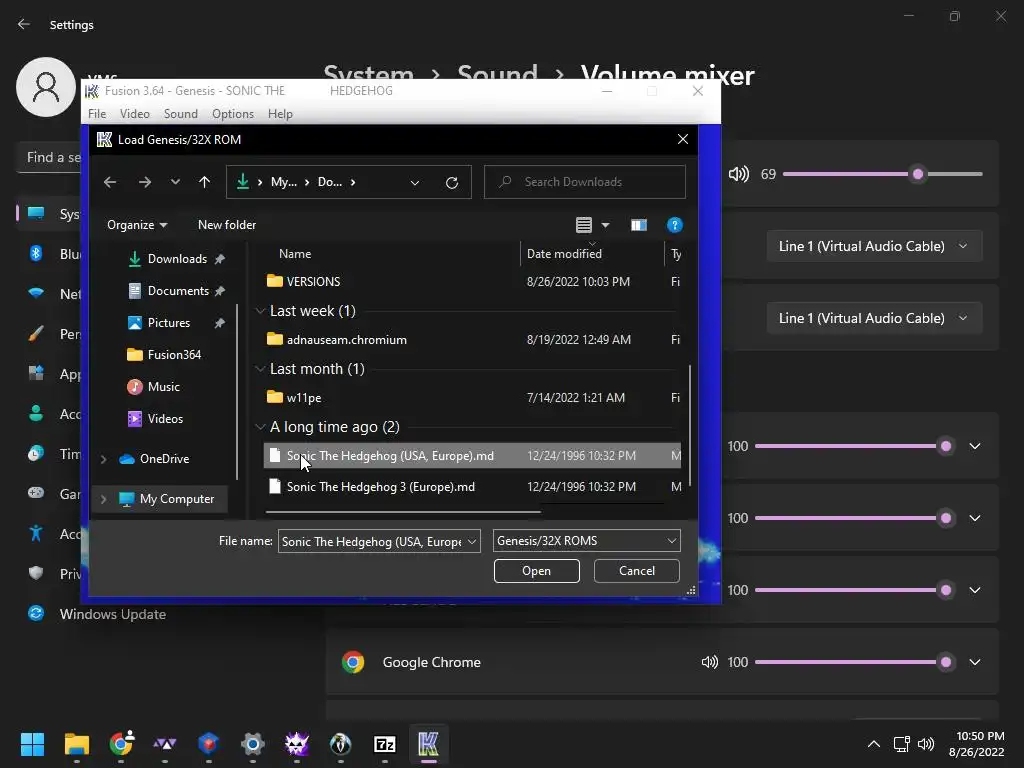This screenshot has height=768, width=1024.
Task: Click the Search Downloads field
Action: (x=584, y=182)
